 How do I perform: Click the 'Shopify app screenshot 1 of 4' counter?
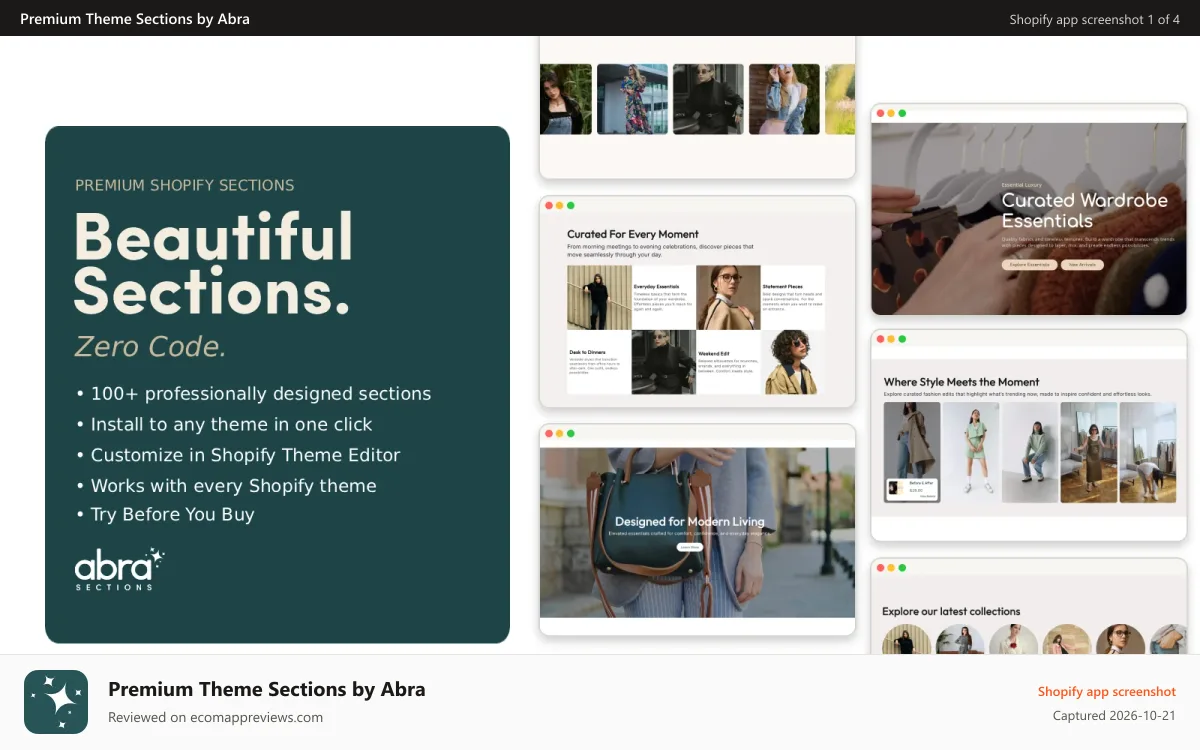1094,19
